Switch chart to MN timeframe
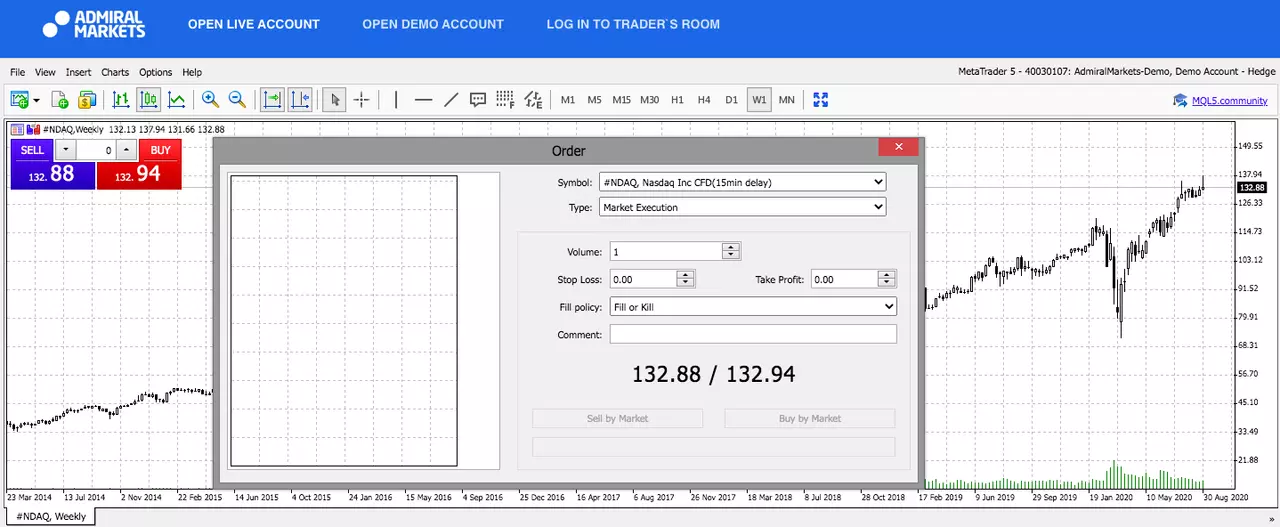Screen dimensions: 1280x527 coord(787,100)
